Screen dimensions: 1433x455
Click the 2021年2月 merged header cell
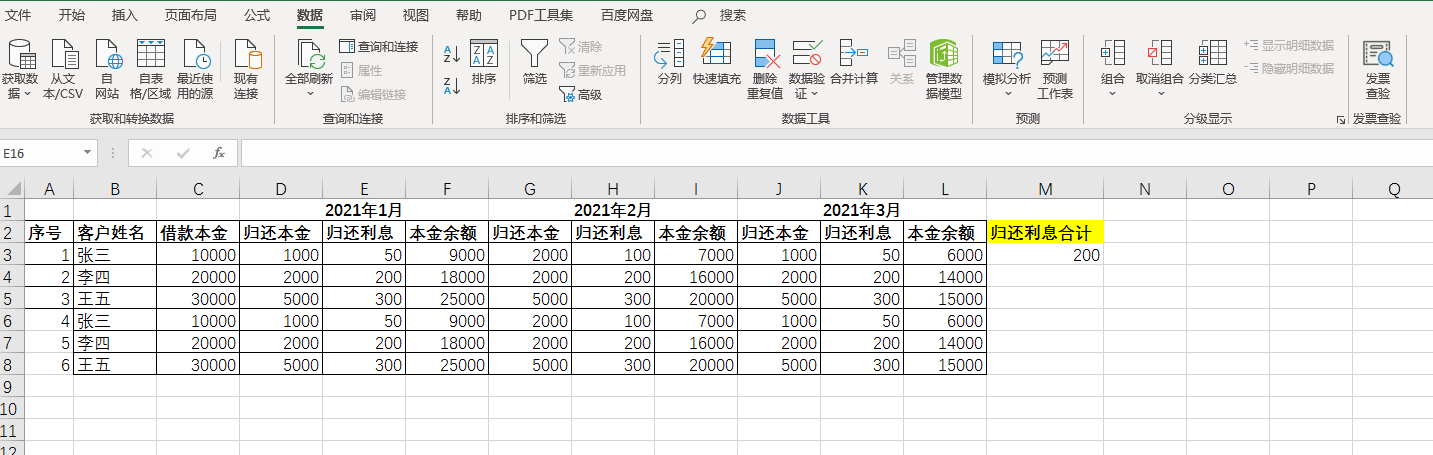point(613,211)
